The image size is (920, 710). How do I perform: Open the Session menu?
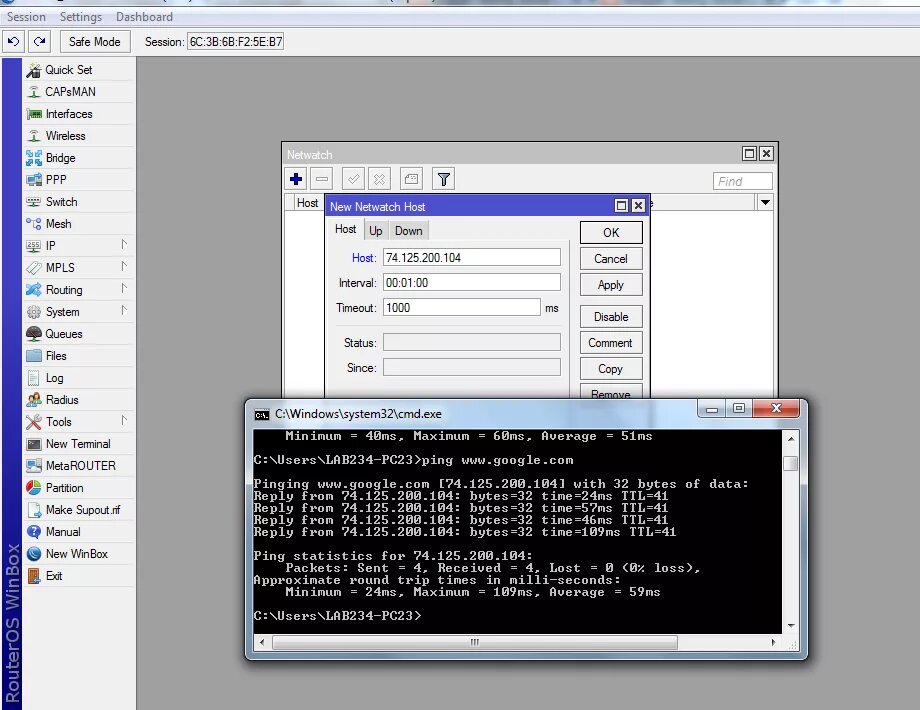(25, 16)
